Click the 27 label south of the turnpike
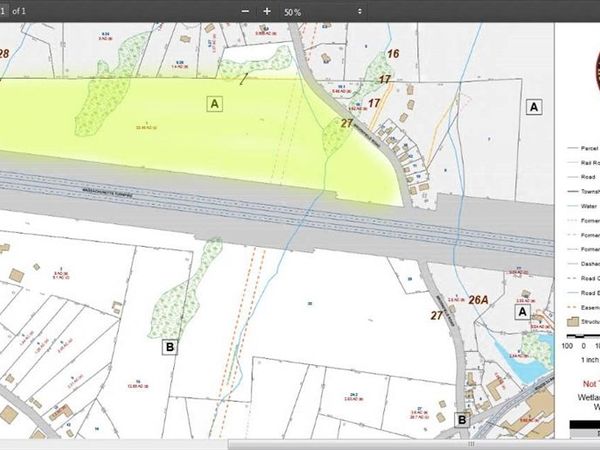600x450 pixels. 437,316
